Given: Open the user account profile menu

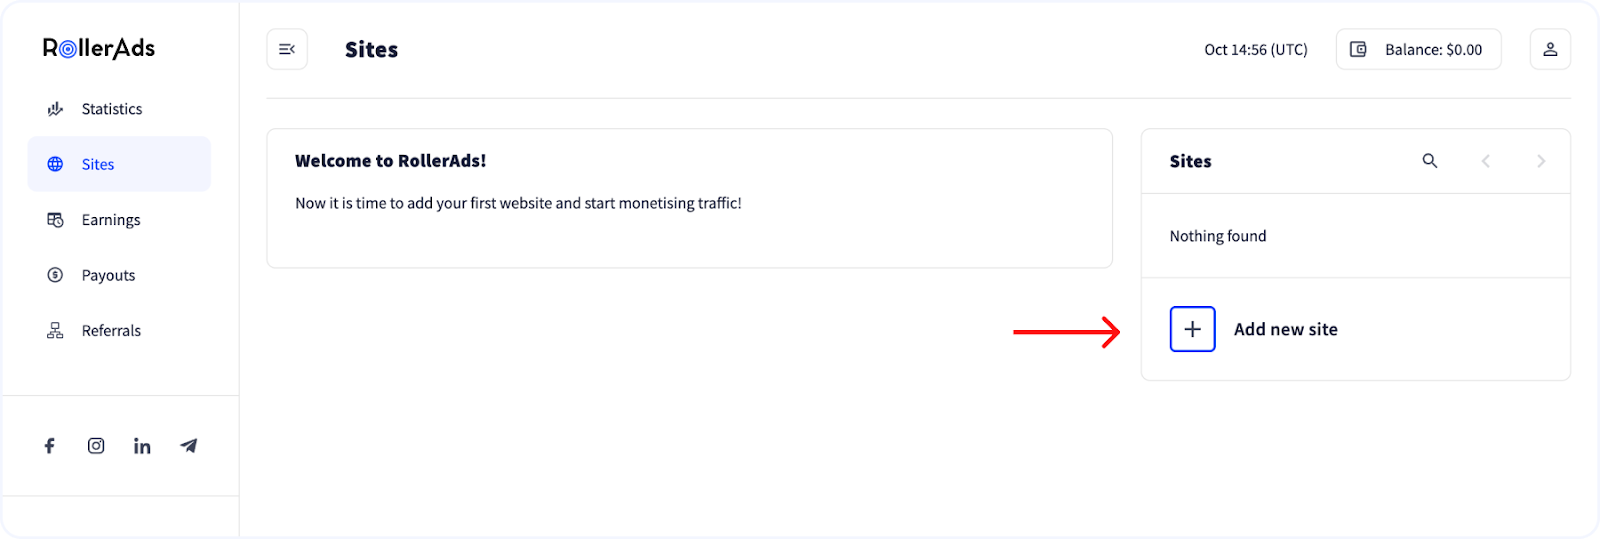Looking at the screenshot, I should pyautogui.click(x=1550, y=49).
